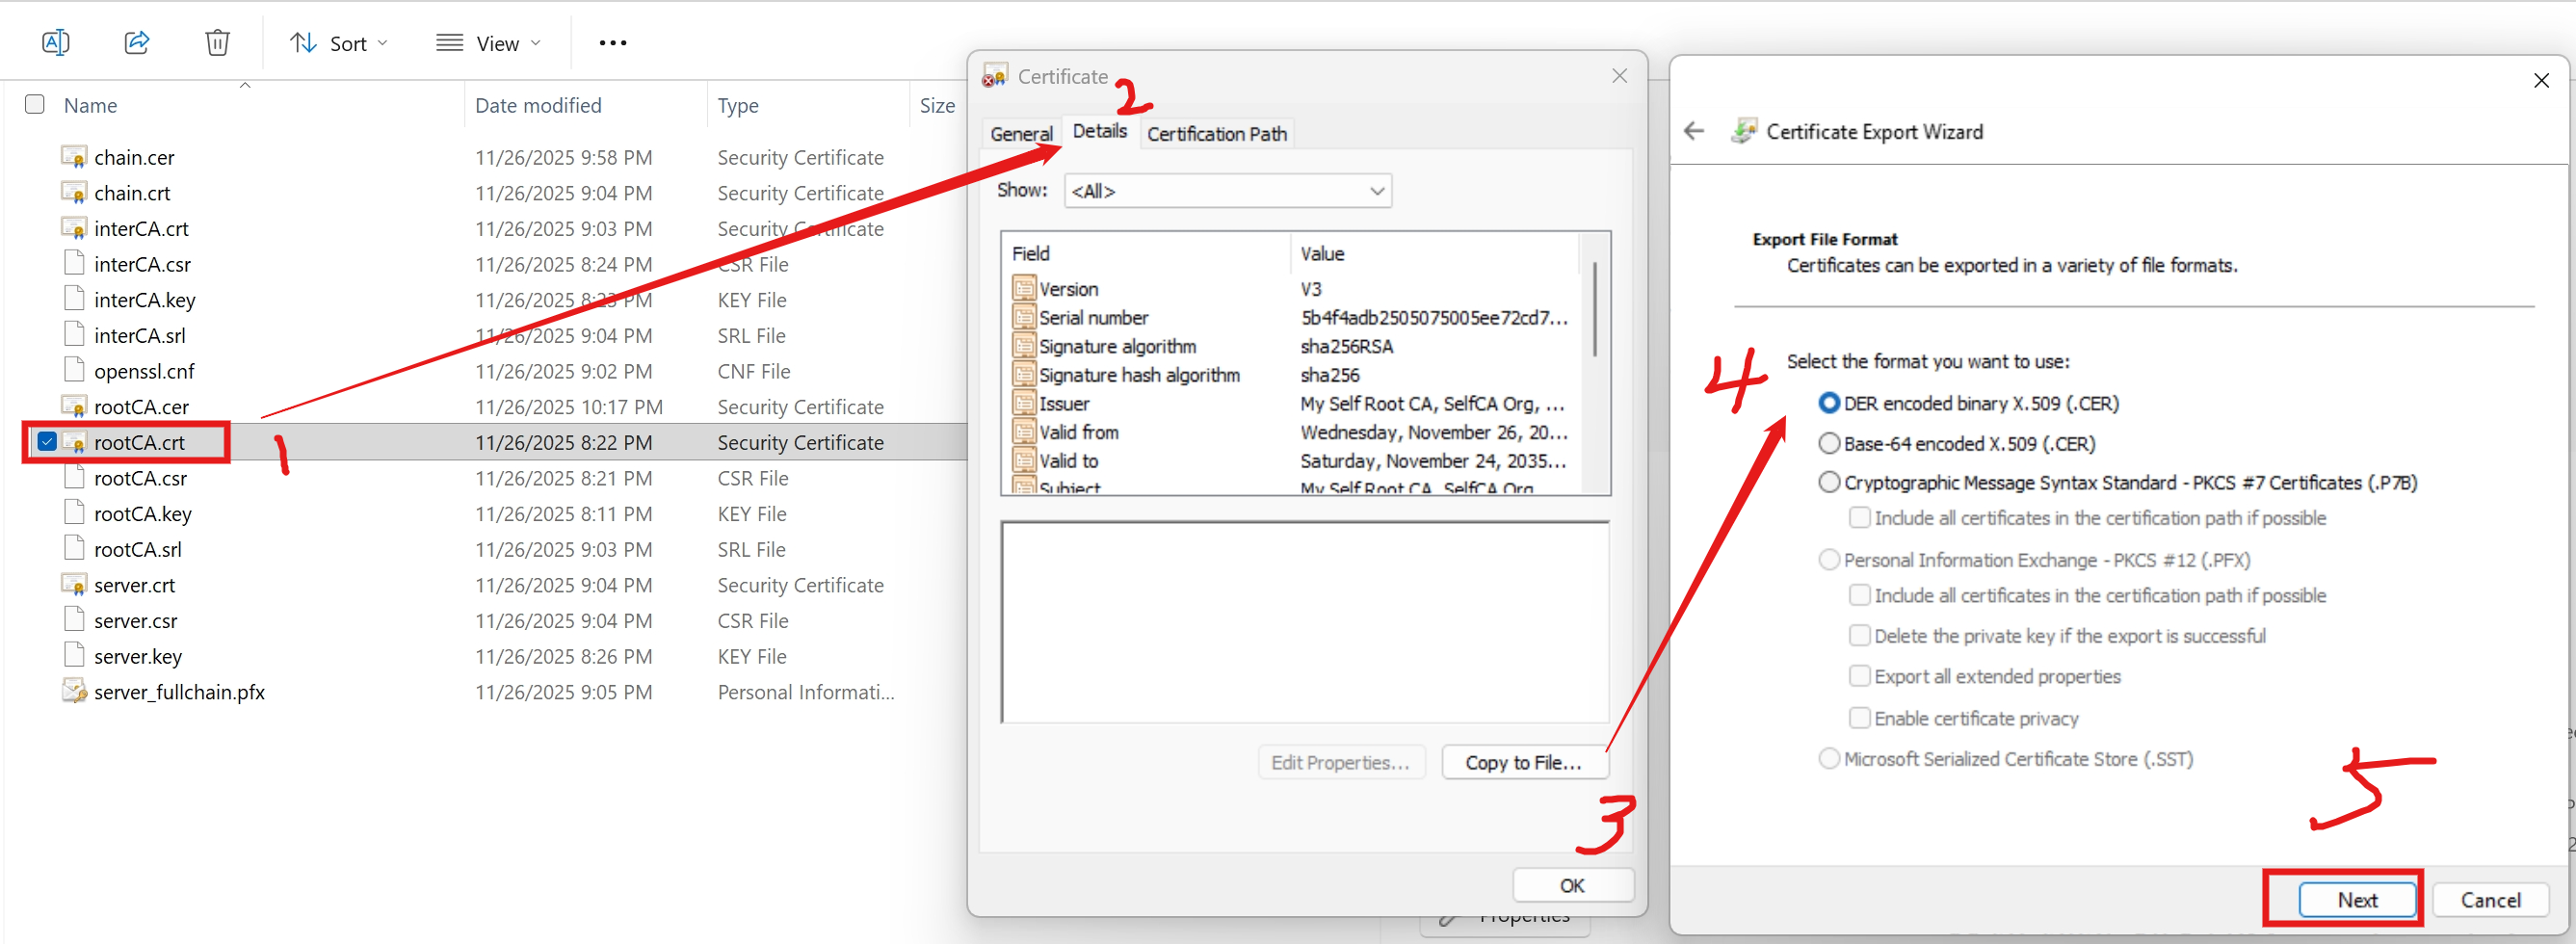Click the server.key file icon
The width and height of the screenshot is (2576, 944).
(x=74, y=656)
